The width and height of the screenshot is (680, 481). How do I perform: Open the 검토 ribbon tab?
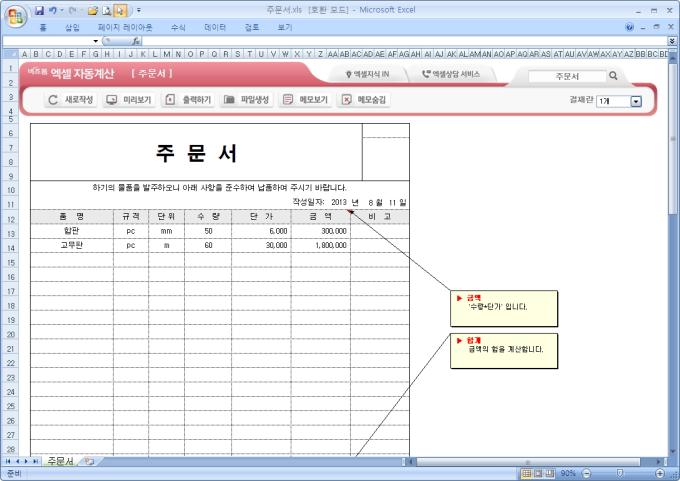[252, 28]
